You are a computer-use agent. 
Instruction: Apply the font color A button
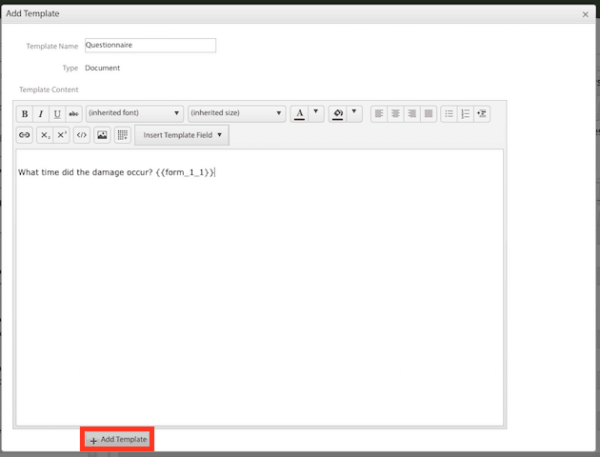pyautogui.click(x=300, y=114)
